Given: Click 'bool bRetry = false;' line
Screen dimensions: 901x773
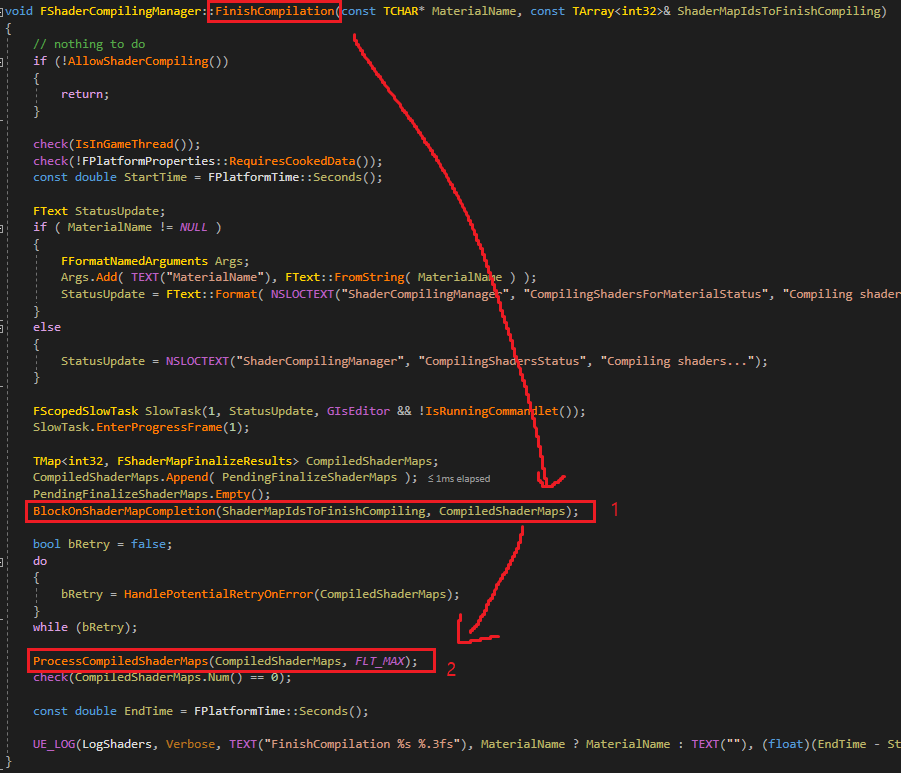Looking at the screenshot, I should pos(102,544).
